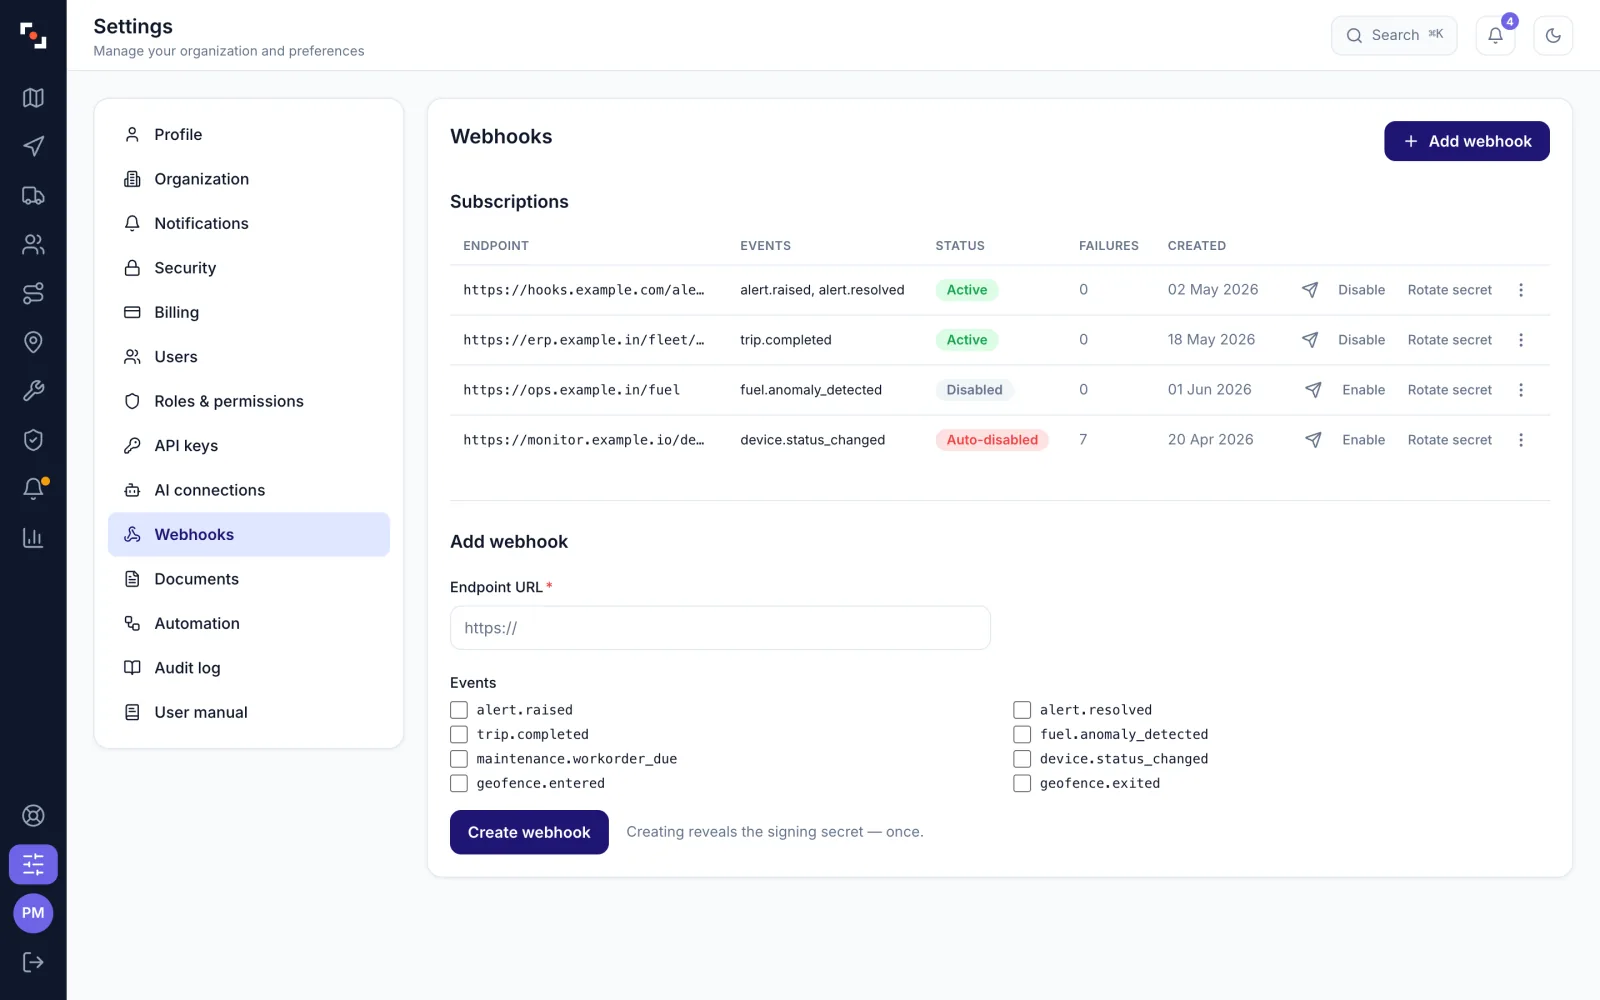Image resolution: width=1600 pixels, height=1000 pixels.
Task: Click the Add webhook button
Action: (x=1467, y=141)
